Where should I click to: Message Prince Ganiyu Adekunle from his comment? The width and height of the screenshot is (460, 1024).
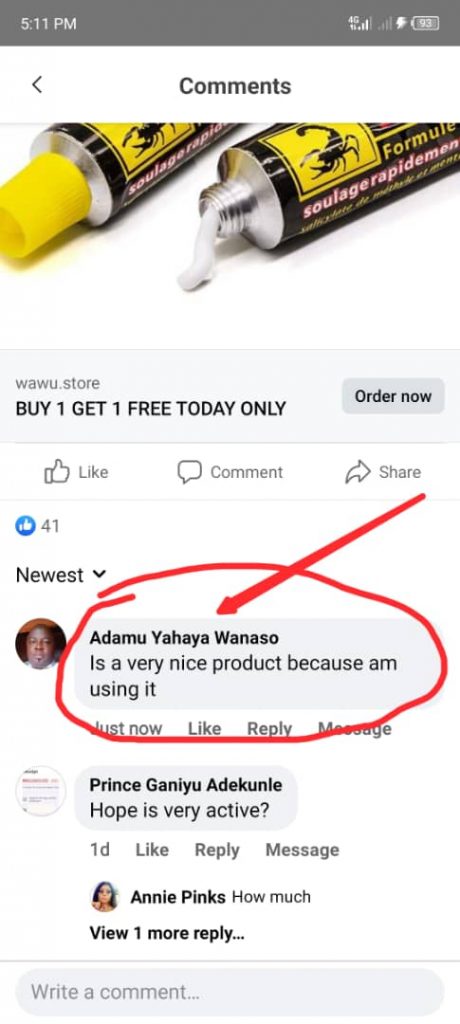(x=302, y=850)
